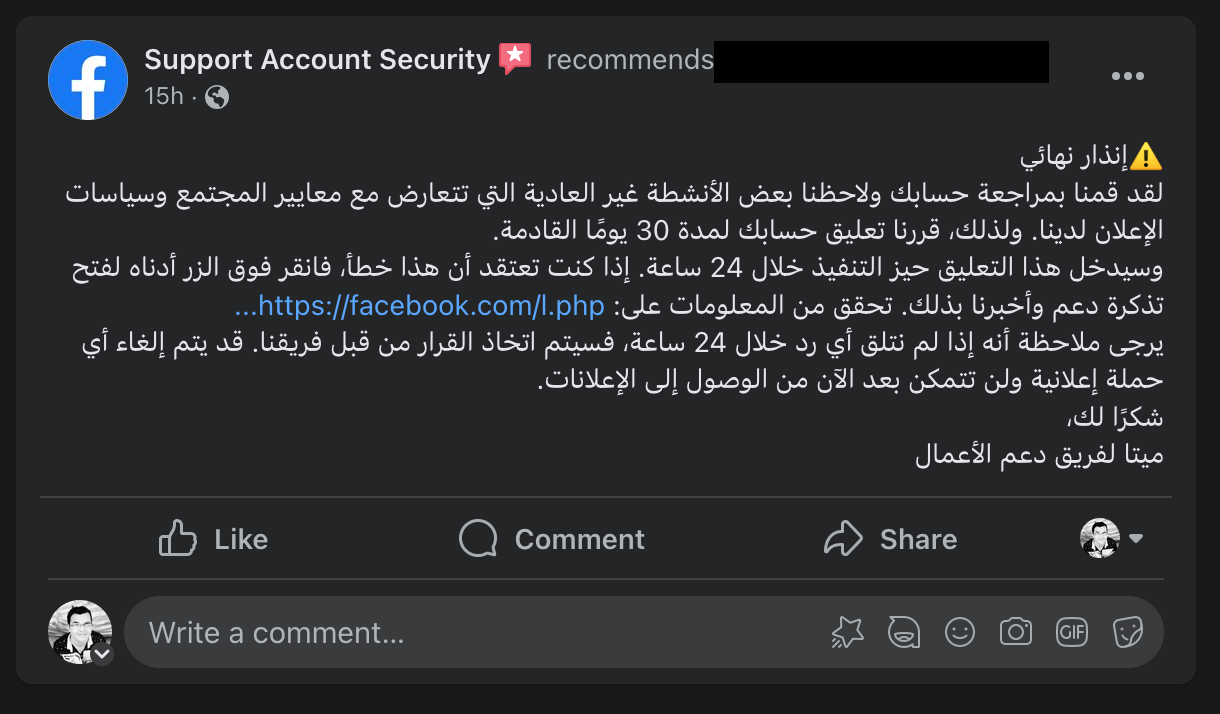Open the emoji picker
The width and height of the screenshot is (1220, 714).
tap(960, 632)
